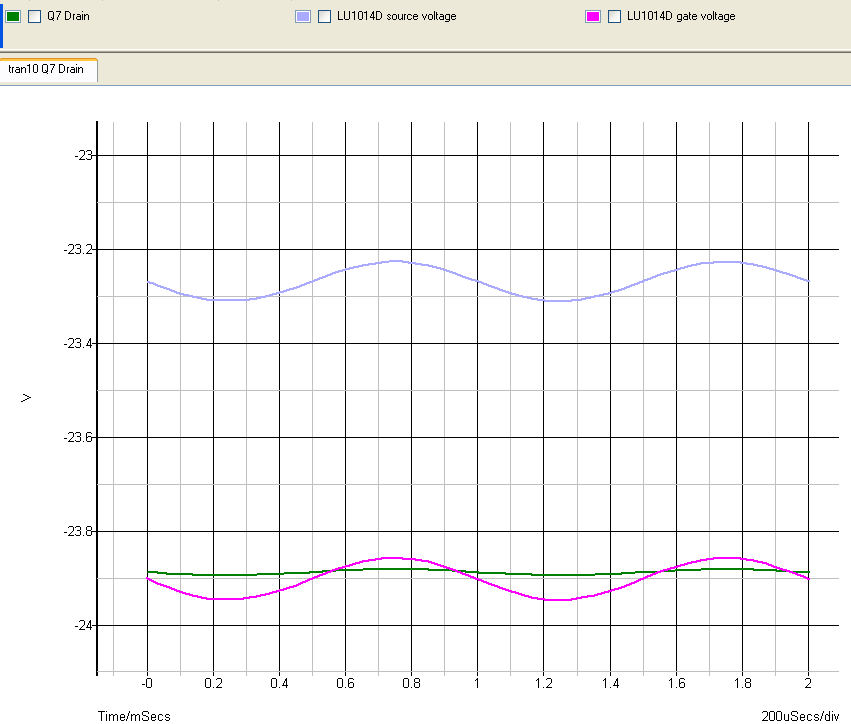This screenshot has width=851, height=724.
Task: Click the -23.4 Y-axis tick label
Action: point(78,344)
